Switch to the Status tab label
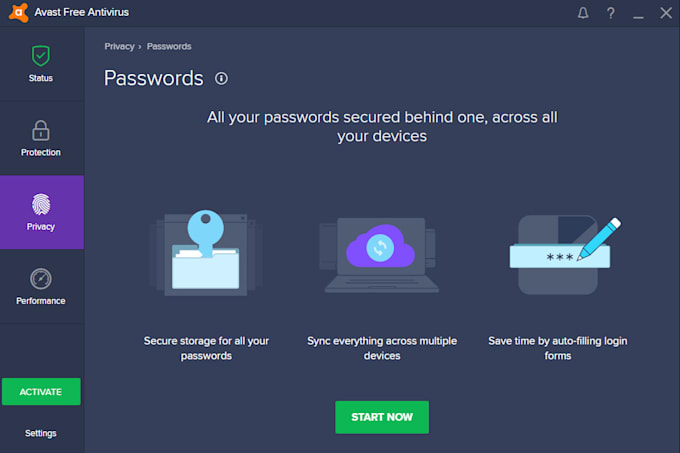 click(x=41, y=78)
